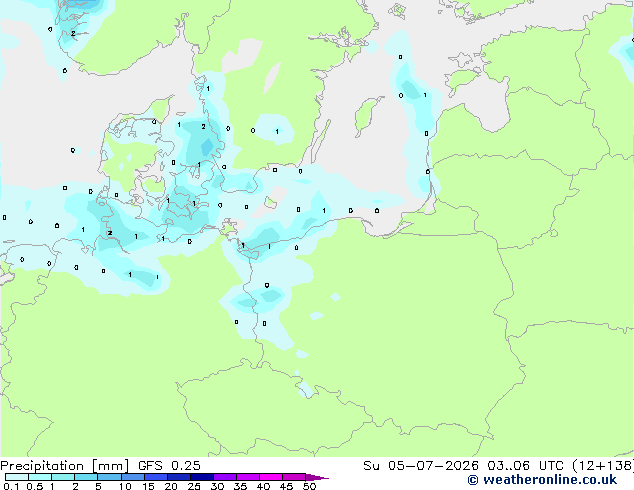This screenshot has height=490, width=634.
Task: Select the 15–20 mm legend swatch
Action: (156, 477)
